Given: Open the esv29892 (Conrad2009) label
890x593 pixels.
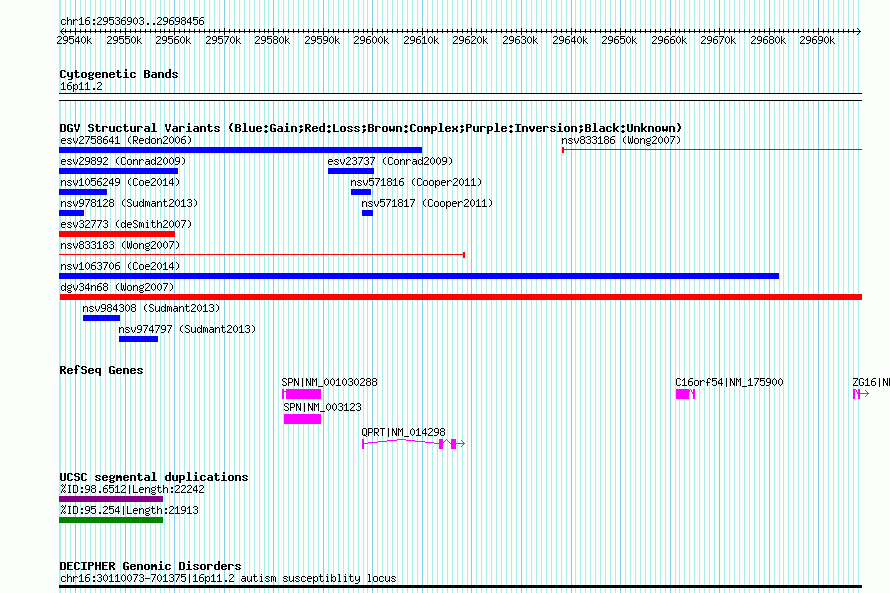Looking at the screenshot, I should [x=123, y=161].
